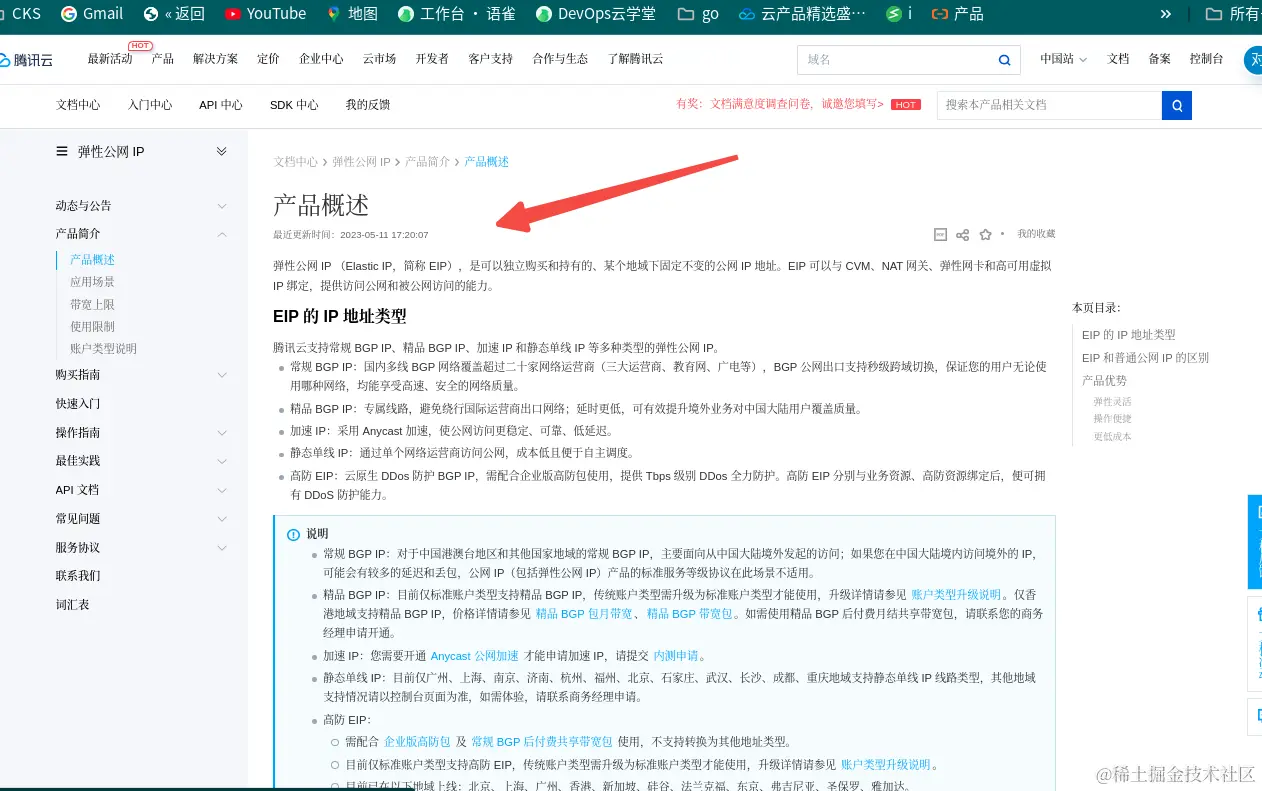This screenshot has height=791, width=1262.
Task: Open 解决方案 in the top navigation
Action: pyautogui.click(x=215, y=59)
